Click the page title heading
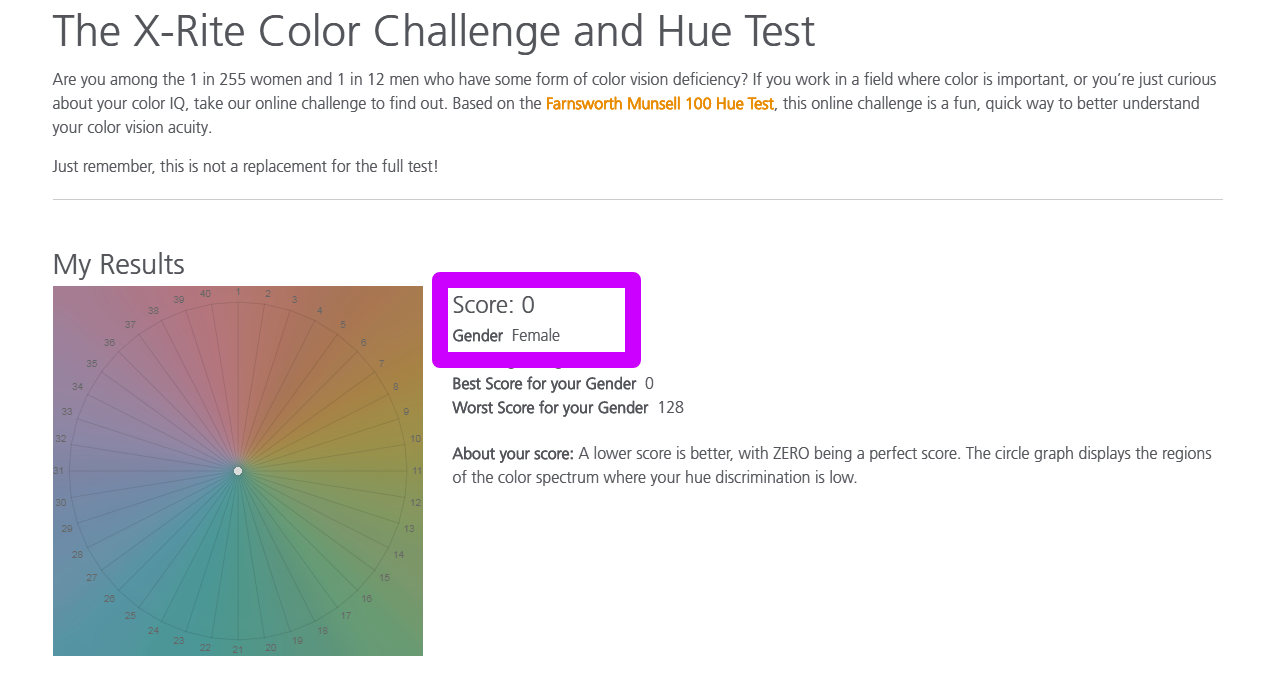The width and height of the screenshot is (1269, 675). [433, 32]
